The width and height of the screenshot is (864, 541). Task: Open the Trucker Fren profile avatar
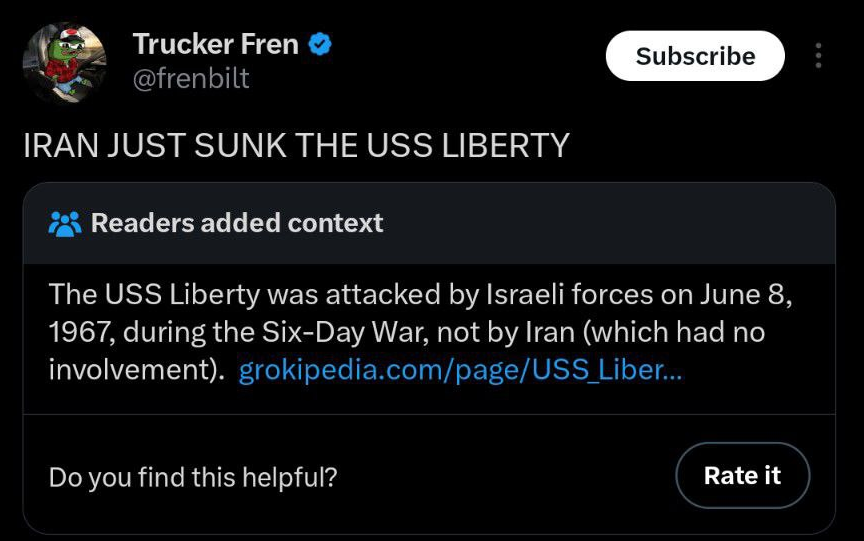pos(65,62)
